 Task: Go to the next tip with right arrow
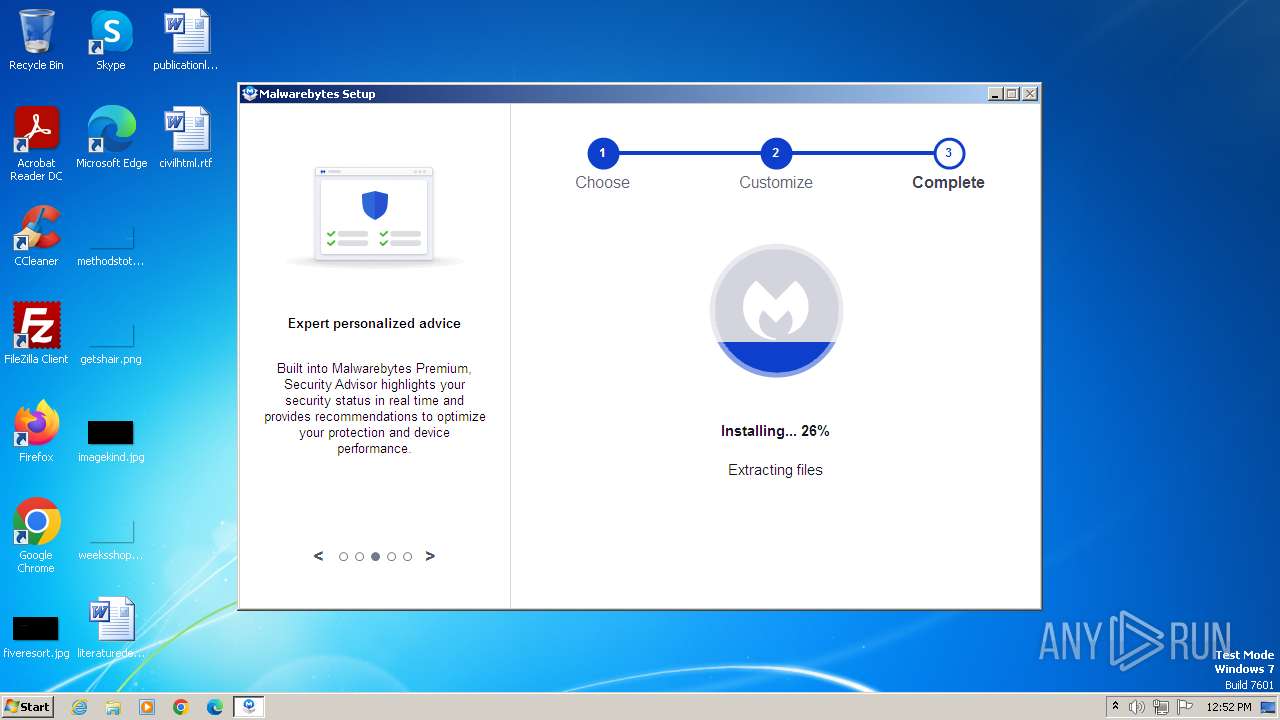pyautogui.click(x=430, y=556)
